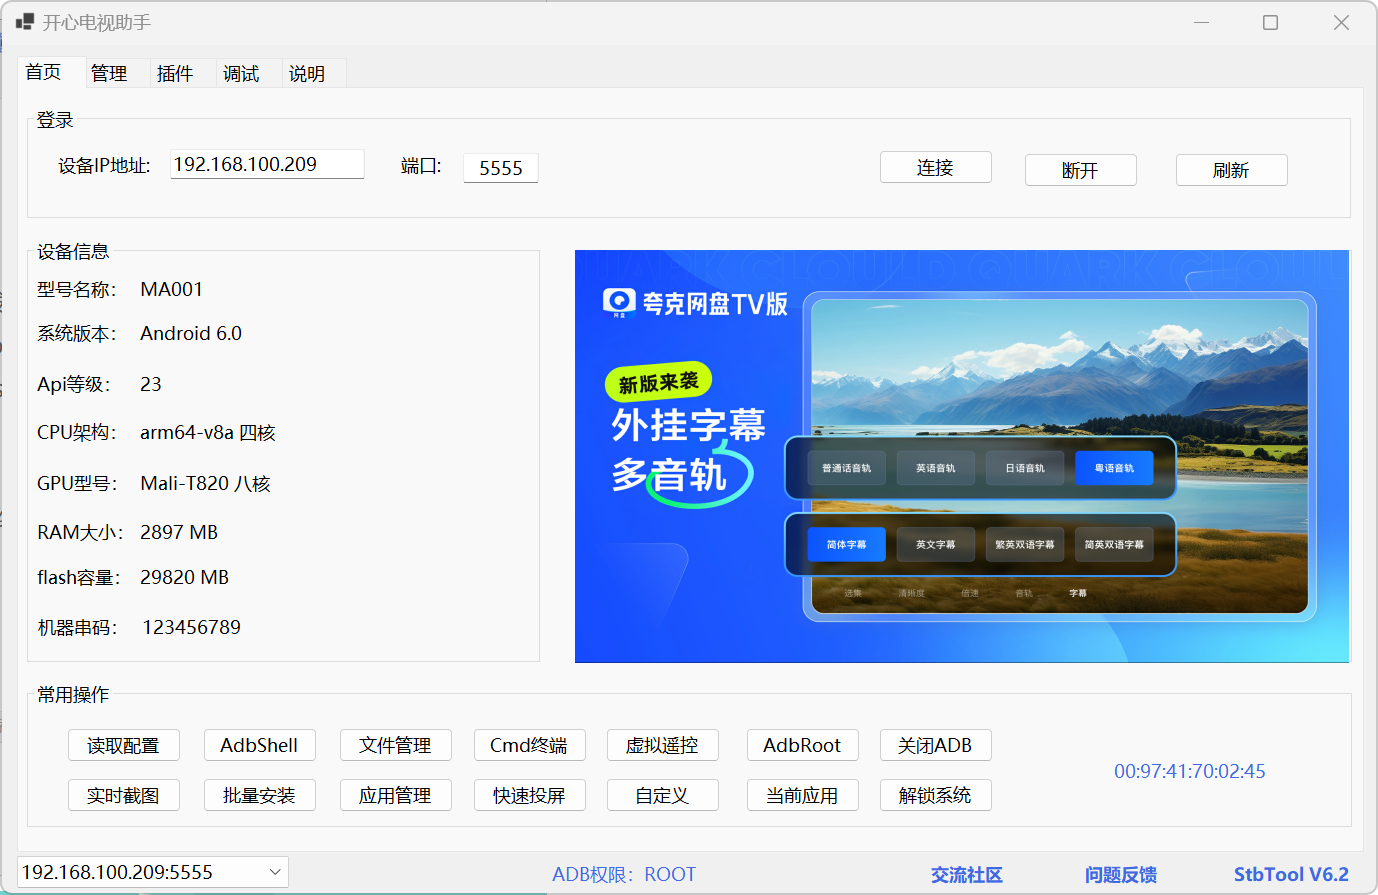Click the StbTool V6.2 link
This screenshot has height=895, width=1378.
point(1291,875)
